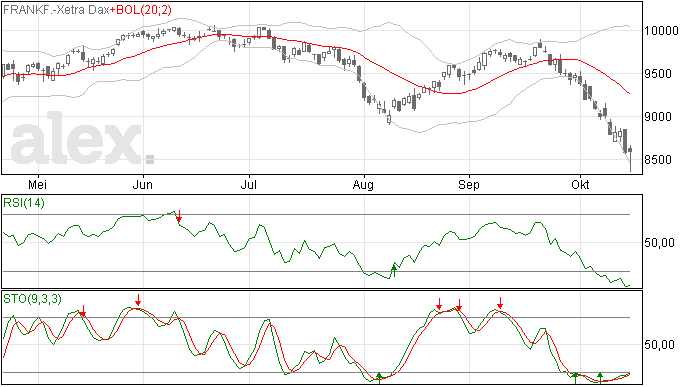690x387 pixels.
Task: Click the red sell arrow on the RSI chart
Action: click(179, 216)
